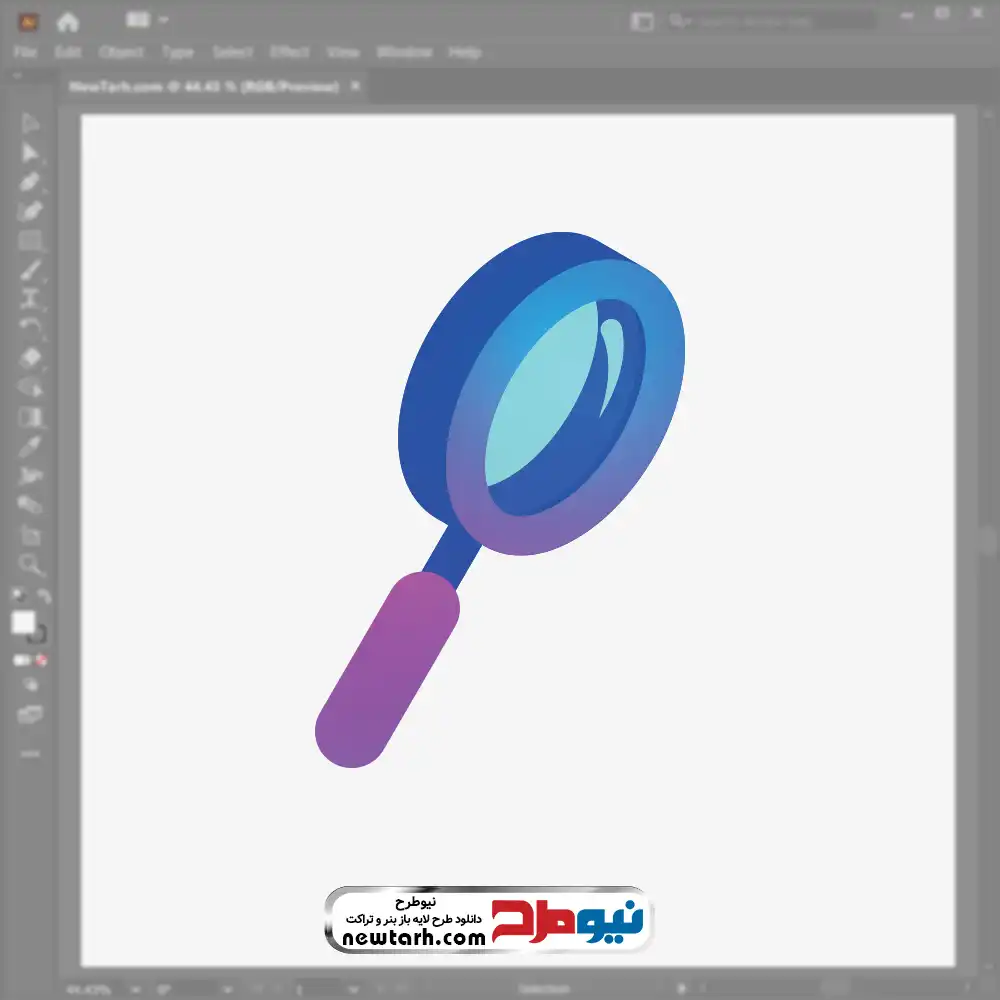1000x1000 pixels.
Task: Select the Direct Selection tool
Action: [30, 152]
